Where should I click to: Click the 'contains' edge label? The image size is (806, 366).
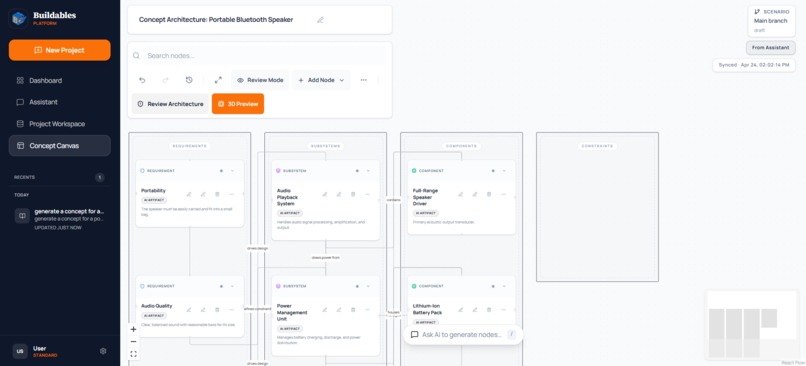[393, 200]
